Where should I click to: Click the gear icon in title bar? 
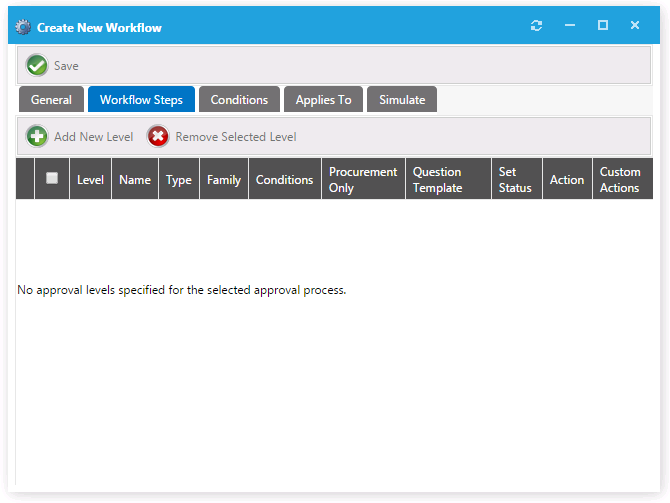pos(23,27)
